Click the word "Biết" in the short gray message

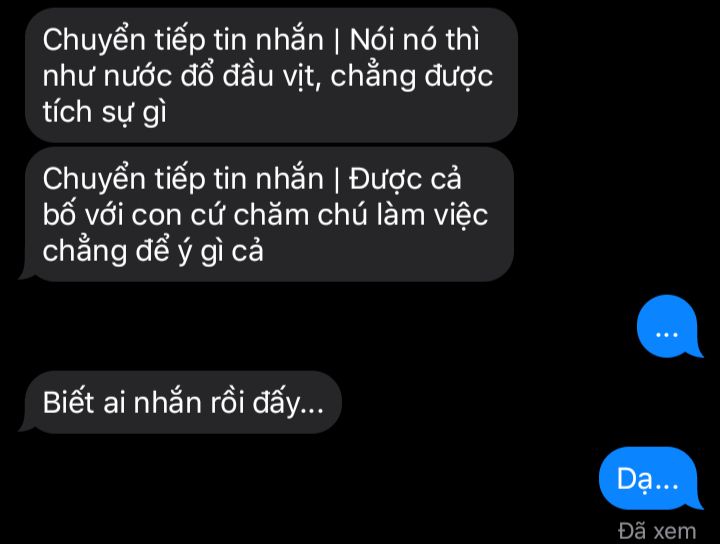point(69,403)
